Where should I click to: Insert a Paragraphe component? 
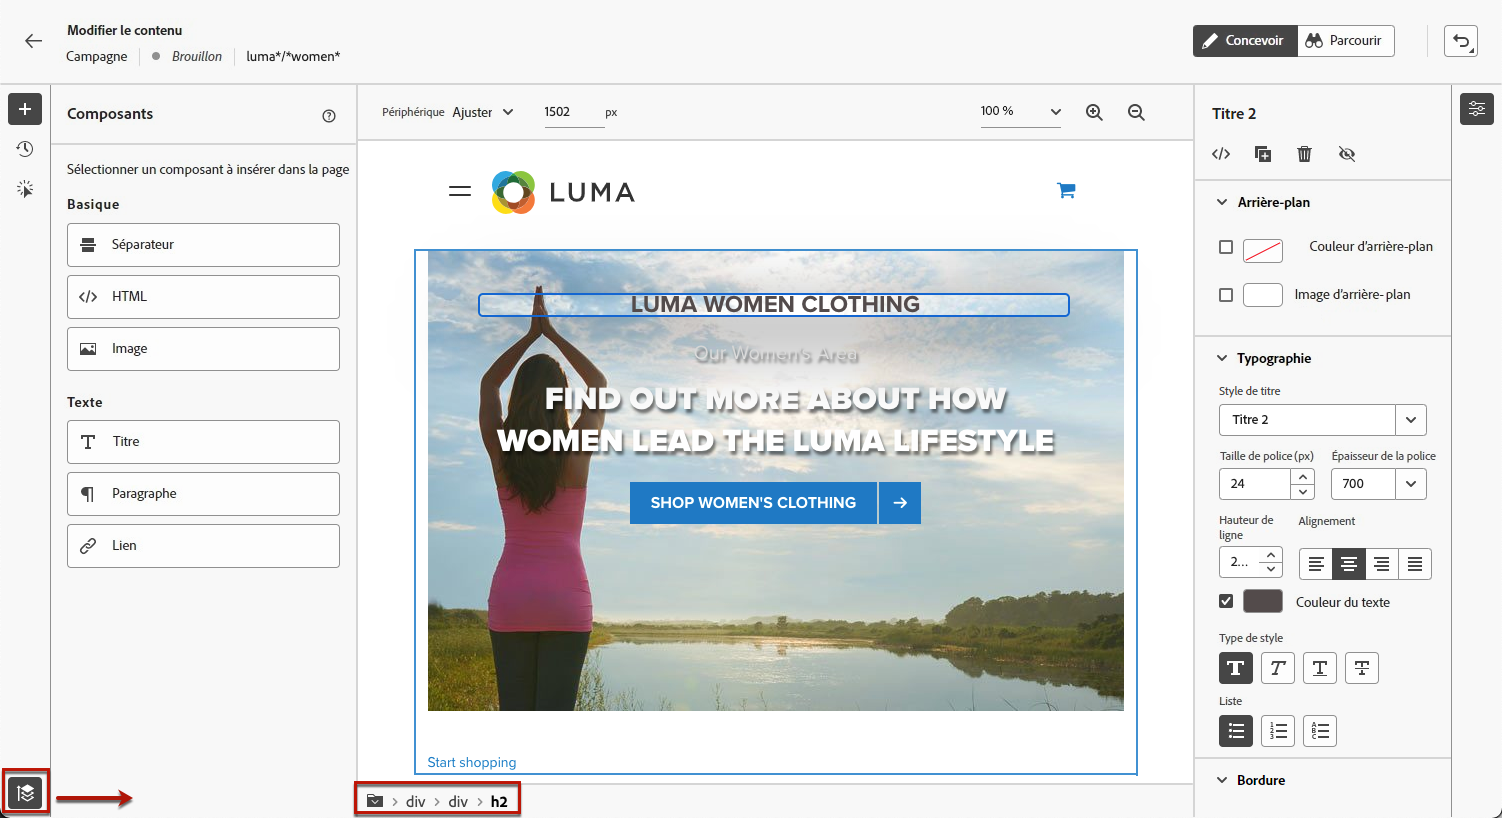203,494
